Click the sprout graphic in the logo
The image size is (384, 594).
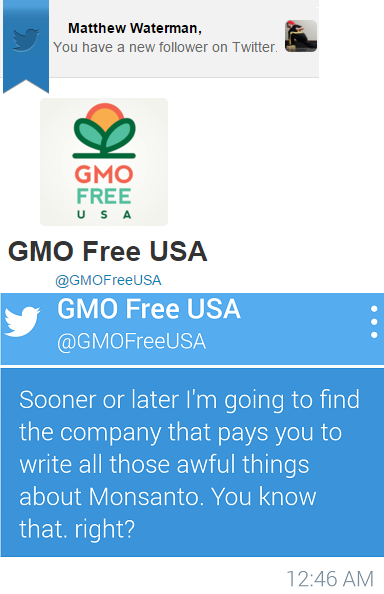click(104, 131)
